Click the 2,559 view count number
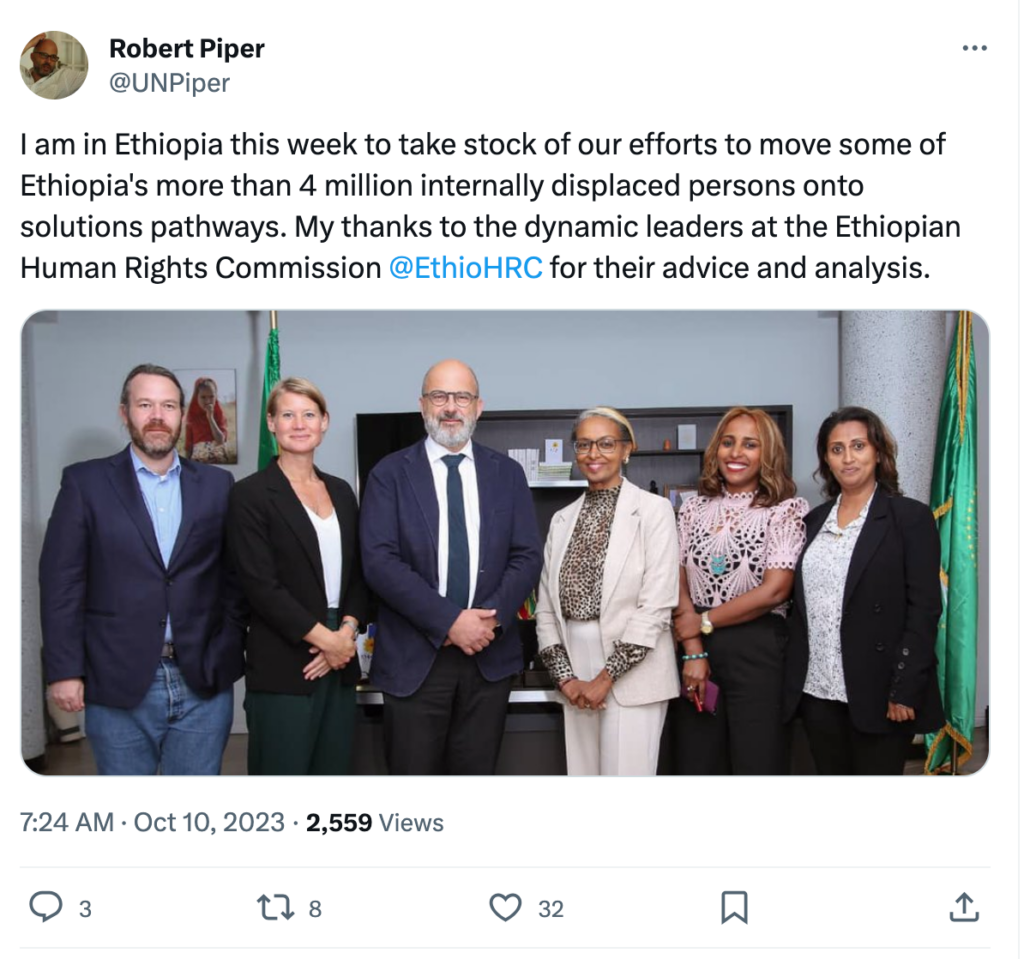The image size is (1024, 959). click(339, 822)
